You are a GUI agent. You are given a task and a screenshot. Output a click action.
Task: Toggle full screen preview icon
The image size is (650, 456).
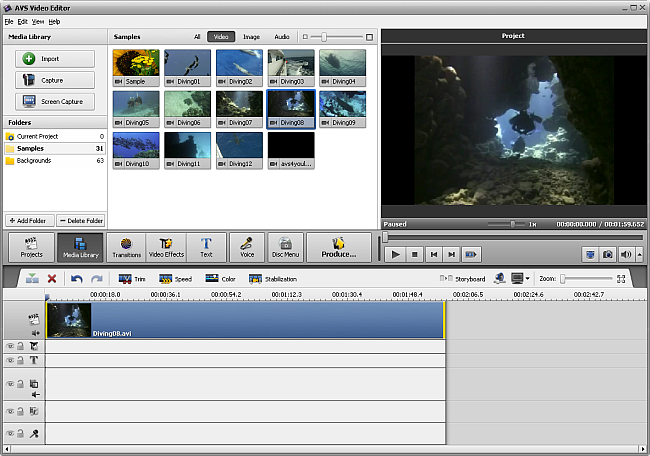590,254
